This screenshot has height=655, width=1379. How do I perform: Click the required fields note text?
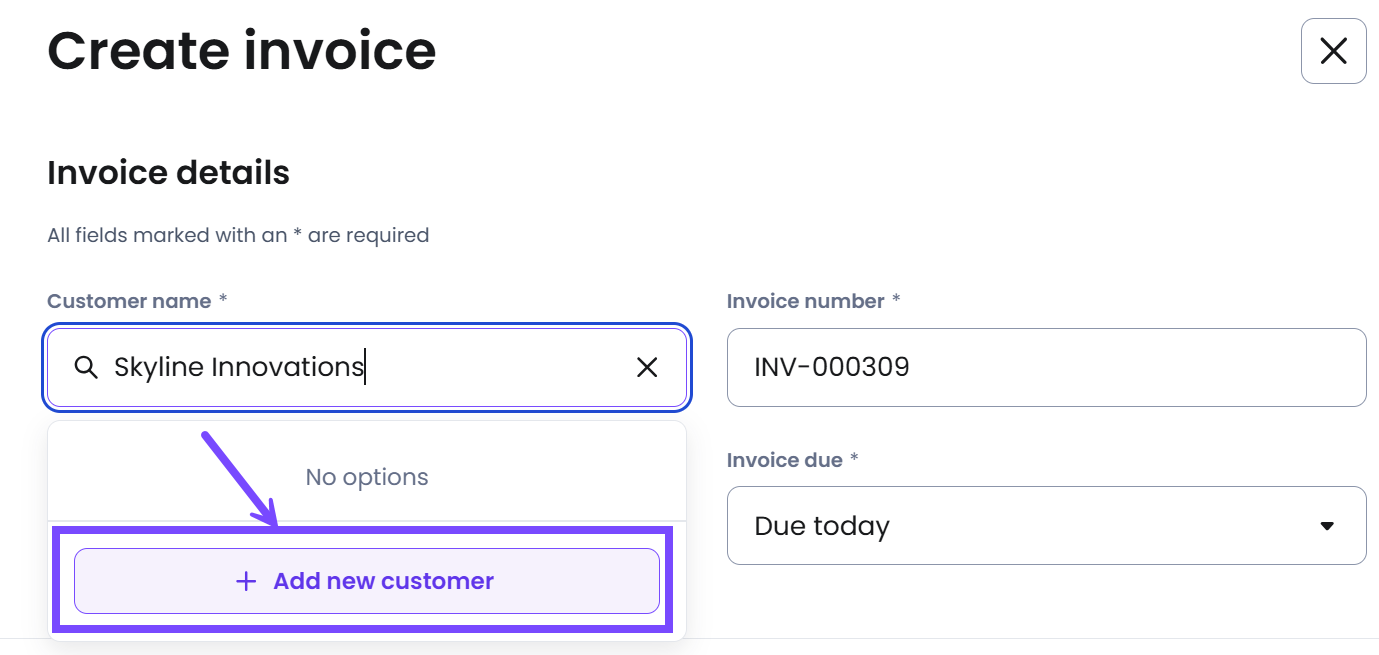[x=238, y=235]
